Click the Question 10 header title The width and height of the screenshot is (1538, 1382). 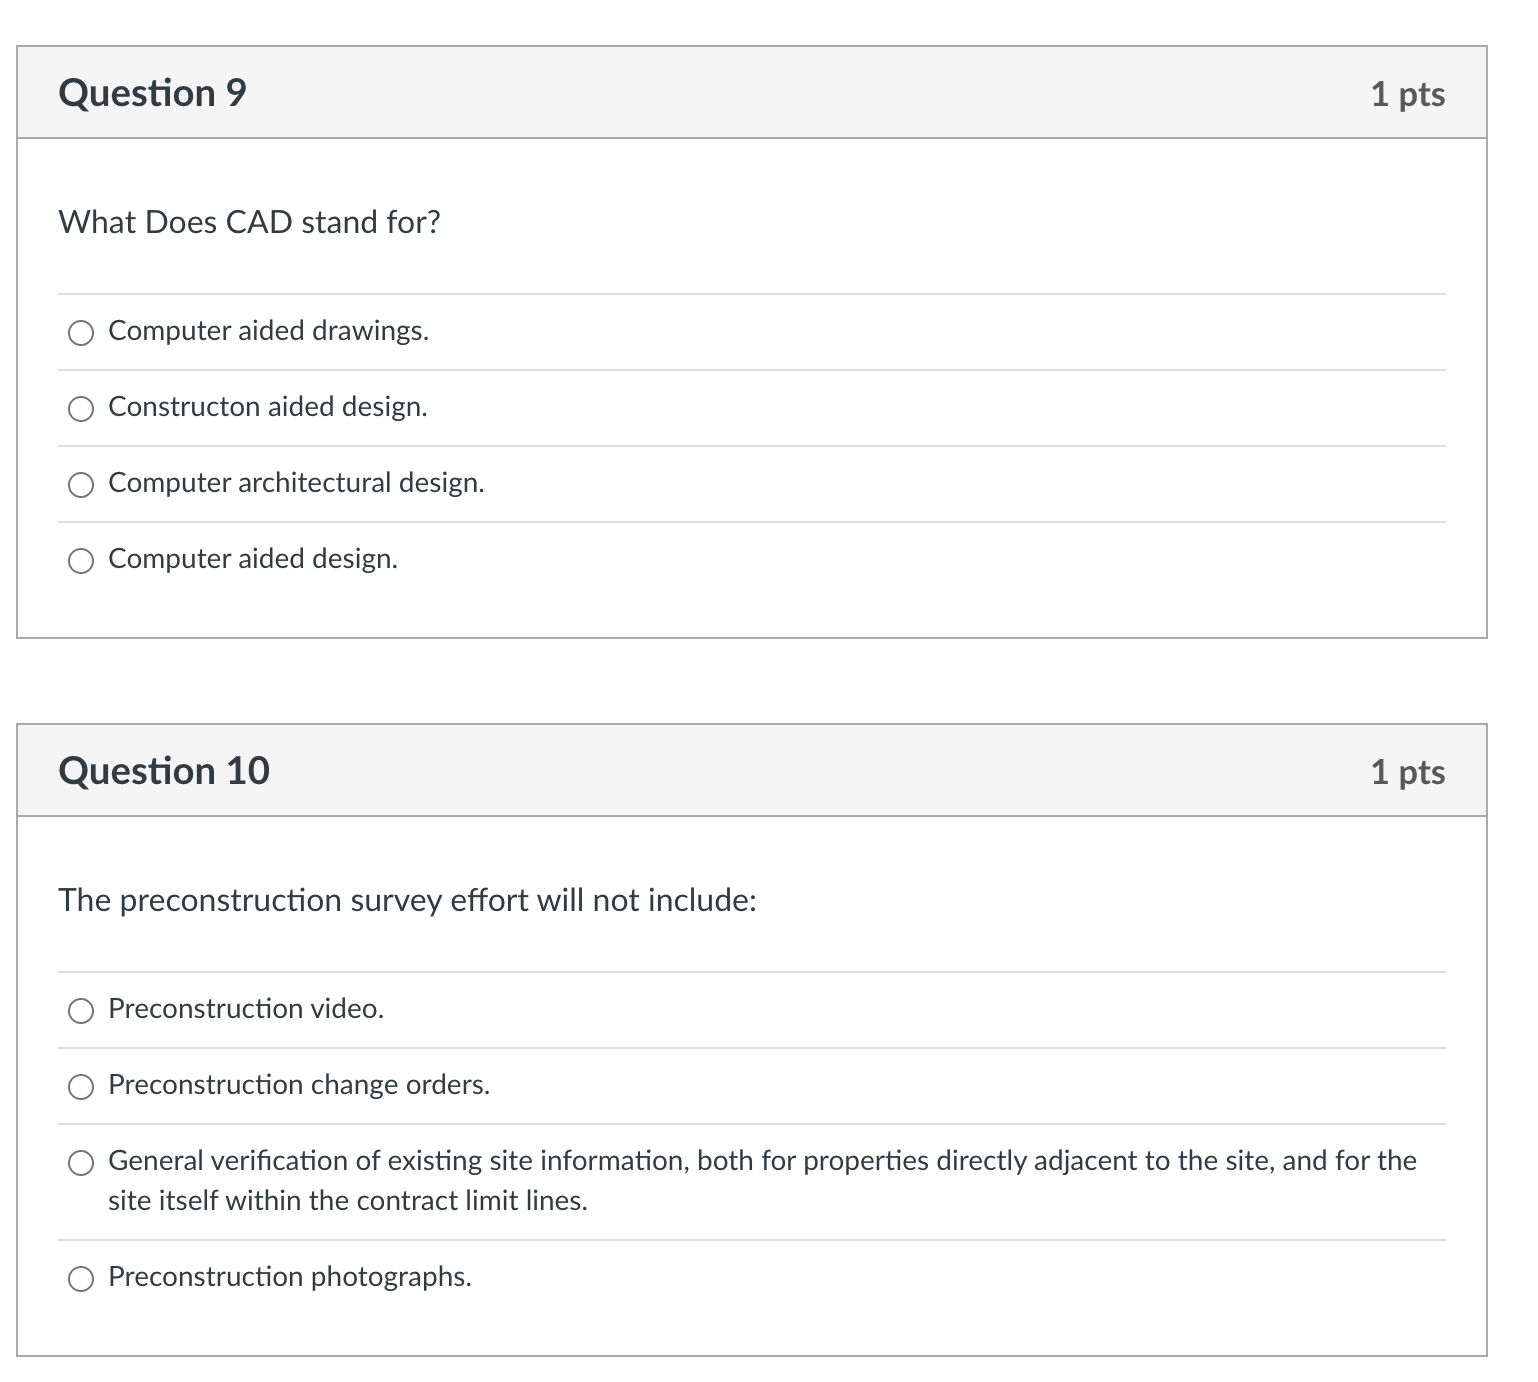click(x=164, y=771)
